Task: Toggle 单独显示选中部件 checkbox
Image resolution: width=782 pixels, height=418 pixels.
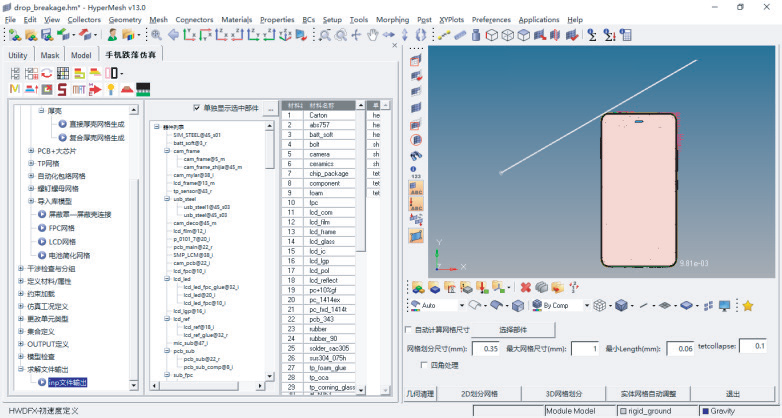Action: (x=197, y=107)
